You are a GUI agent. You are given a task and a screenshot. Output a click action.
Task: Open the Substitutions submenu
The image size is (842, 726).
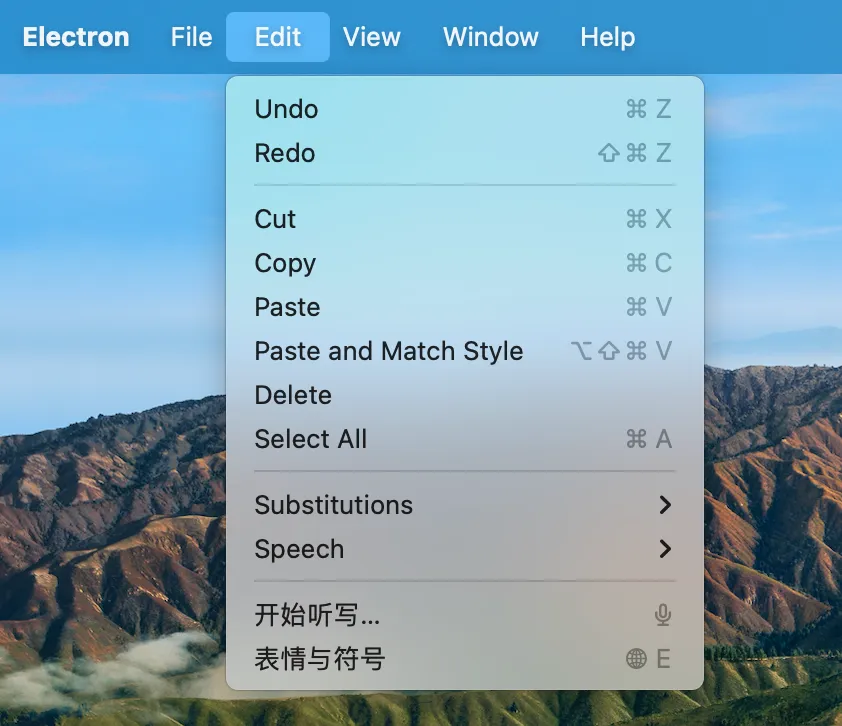pyautogui.click(x=333, y=506)
